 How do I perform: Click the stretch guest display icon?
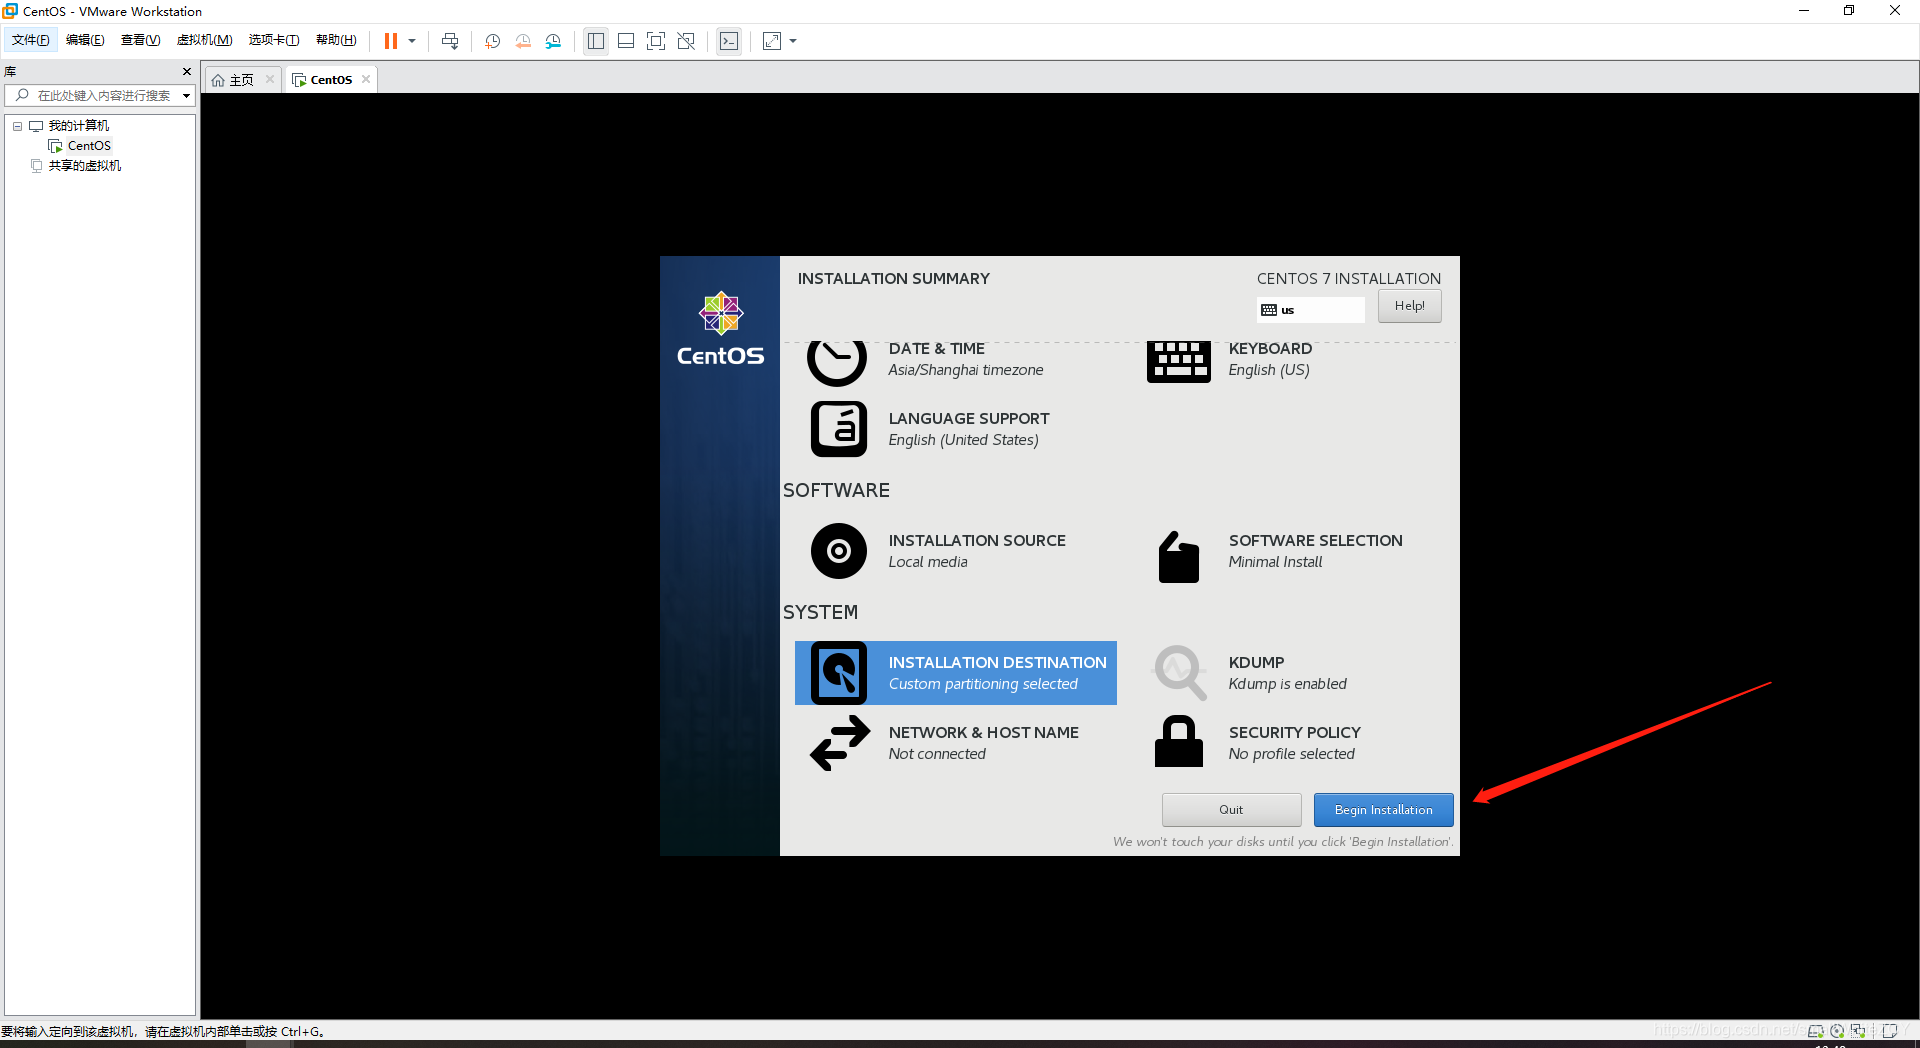(x=772, y=41)
